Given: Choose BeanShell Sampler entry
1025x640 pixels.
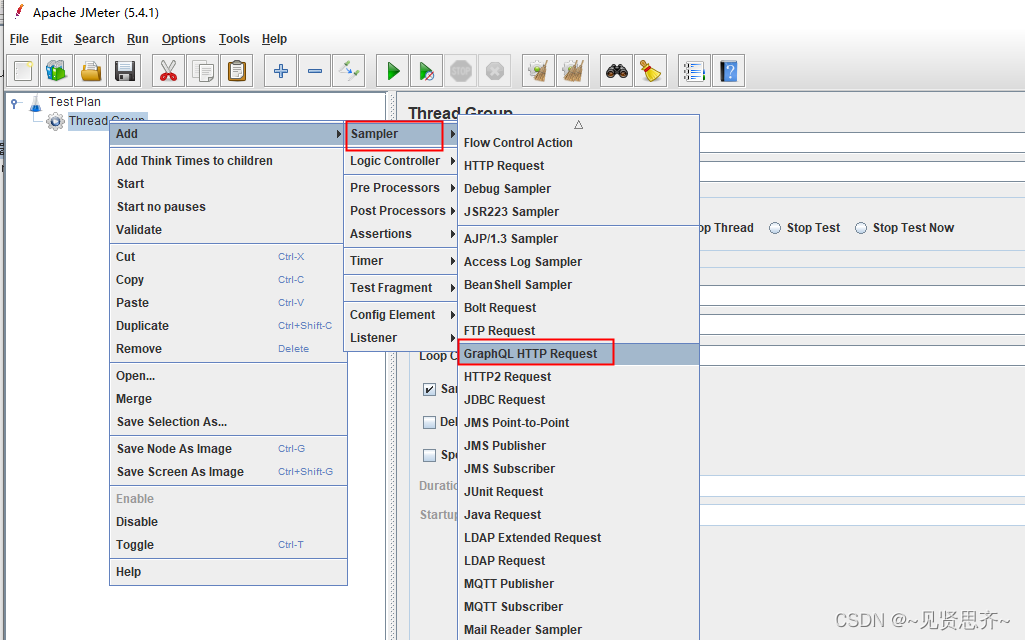Looking at the screenshot, I should 579,285.
